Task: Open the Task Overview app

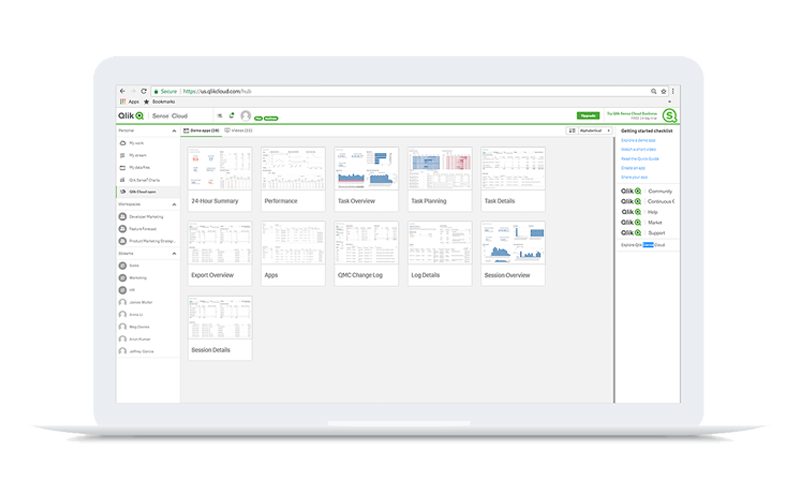Action: pos(366,179)
